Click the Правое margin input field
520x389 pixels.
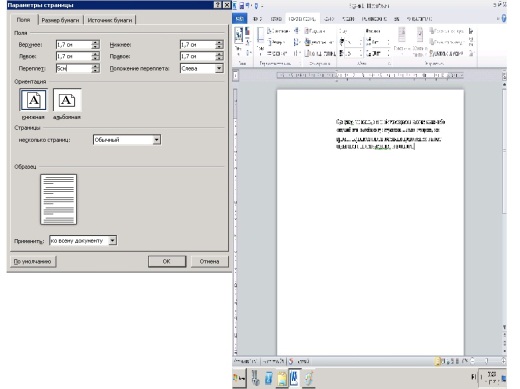point(198,56)
